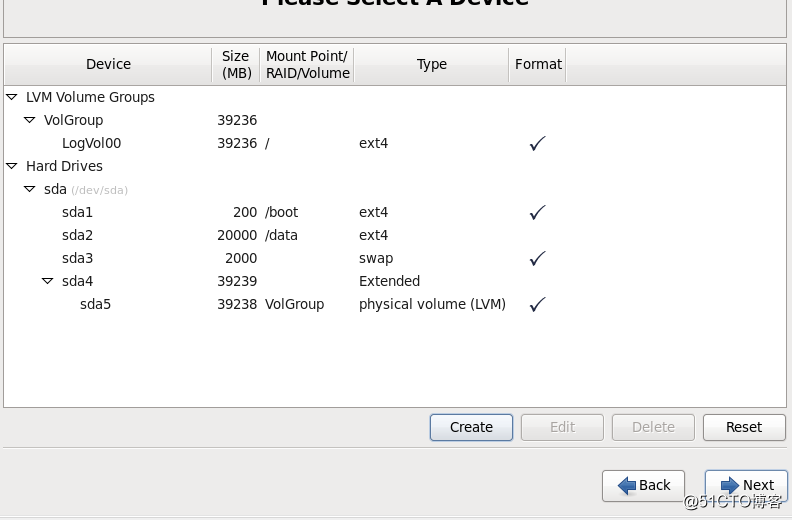Click the Mount Point/RAID/Volume column header
Screen dimensions: 792x520
click(307, 64)
